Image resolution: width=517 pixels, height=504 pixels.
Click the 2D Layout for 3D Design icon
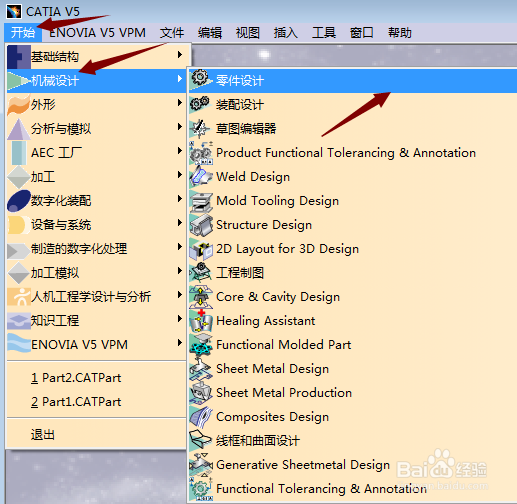click(x=201, y=249)
